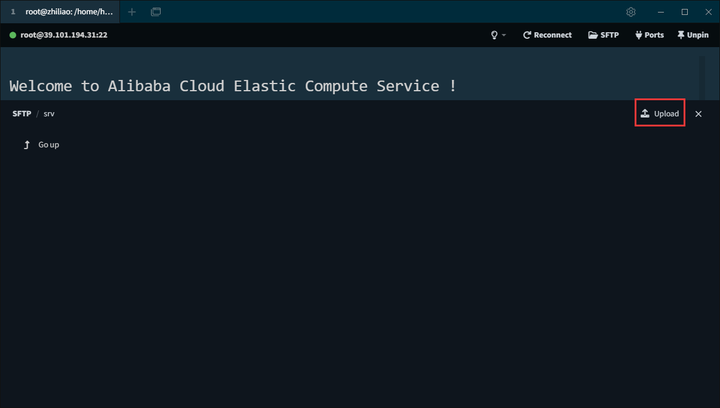The image size is (720, 408).
Task: Navigate to the SFTP root breadcrumb
Action: (x=22, y=114)
